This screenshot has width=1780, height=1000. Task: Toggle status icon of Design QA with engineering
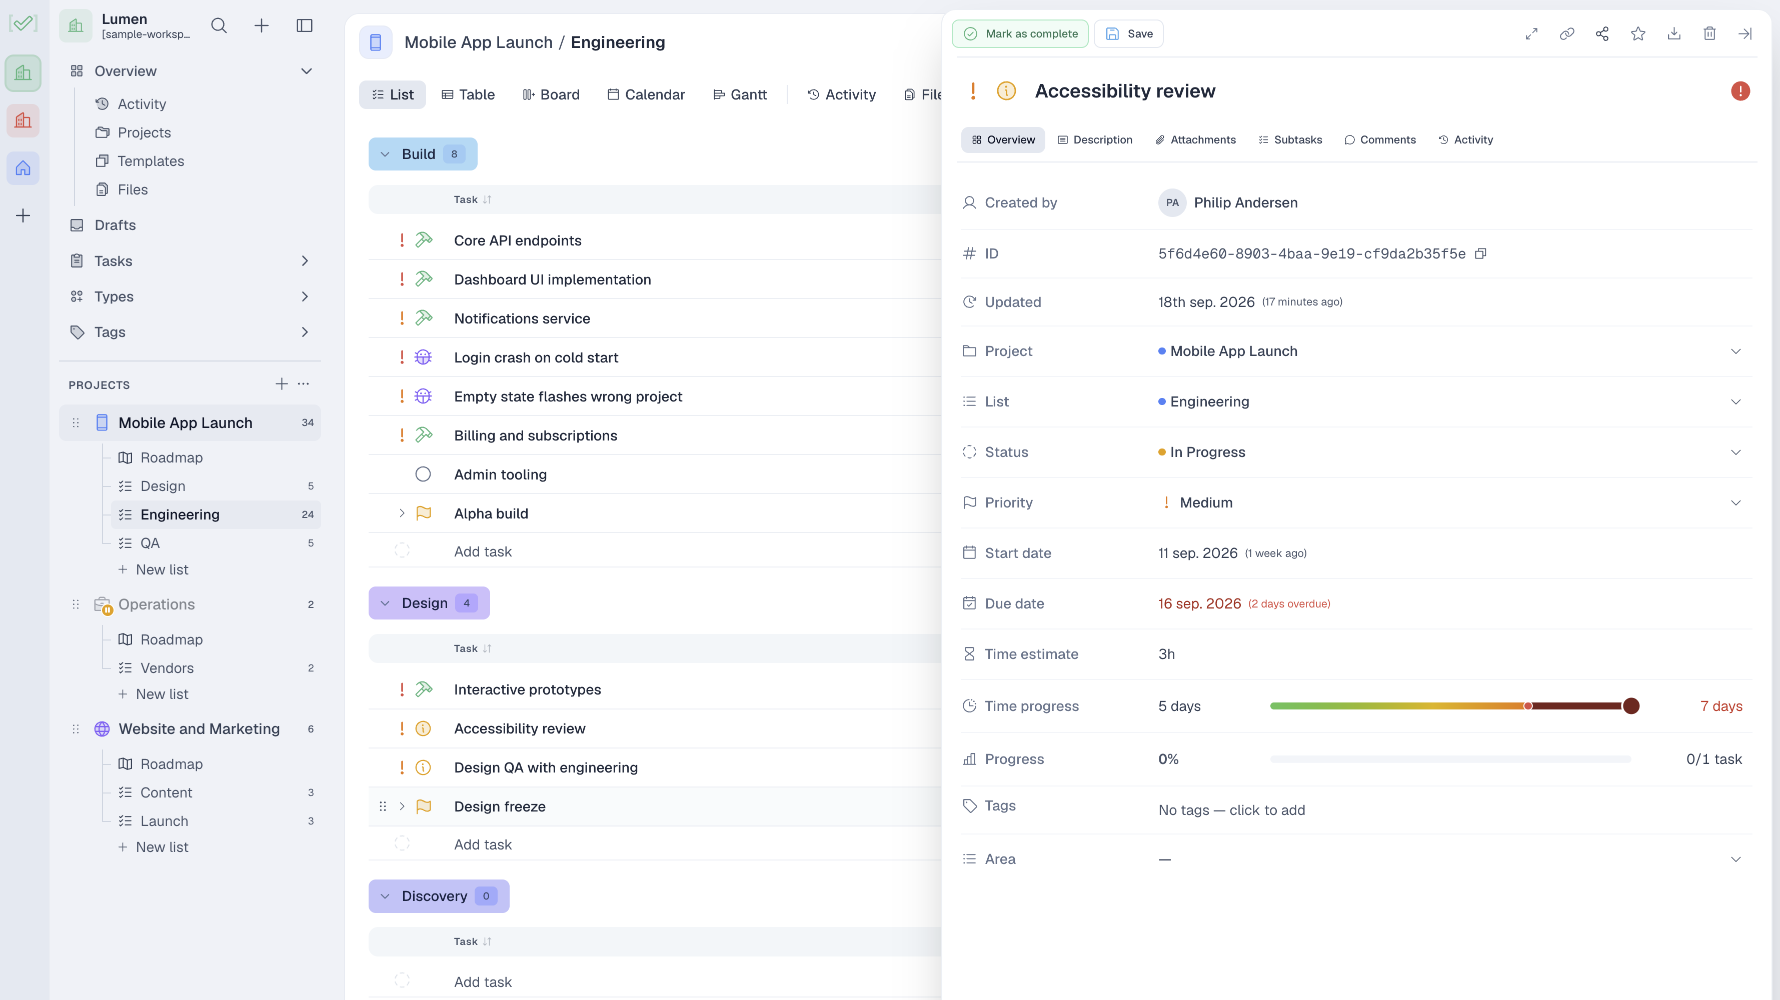coord(423,767)
